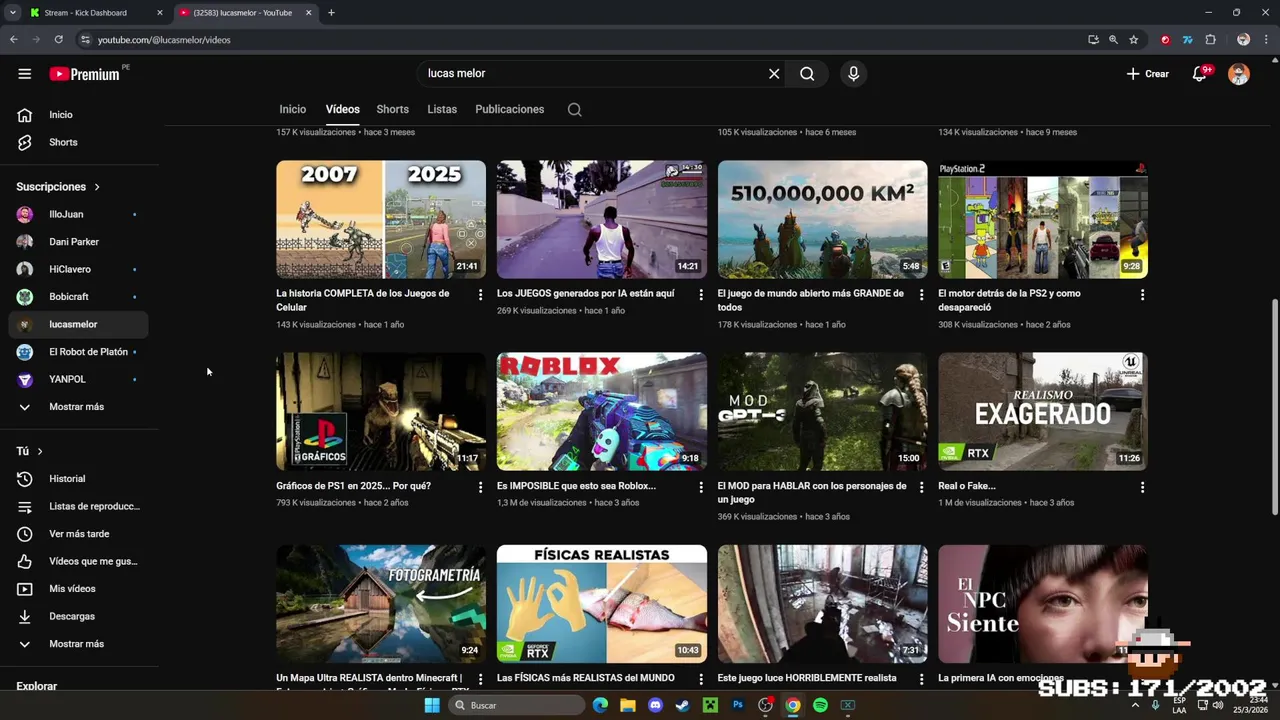Open Historial in sidebar

coord(78,479)
